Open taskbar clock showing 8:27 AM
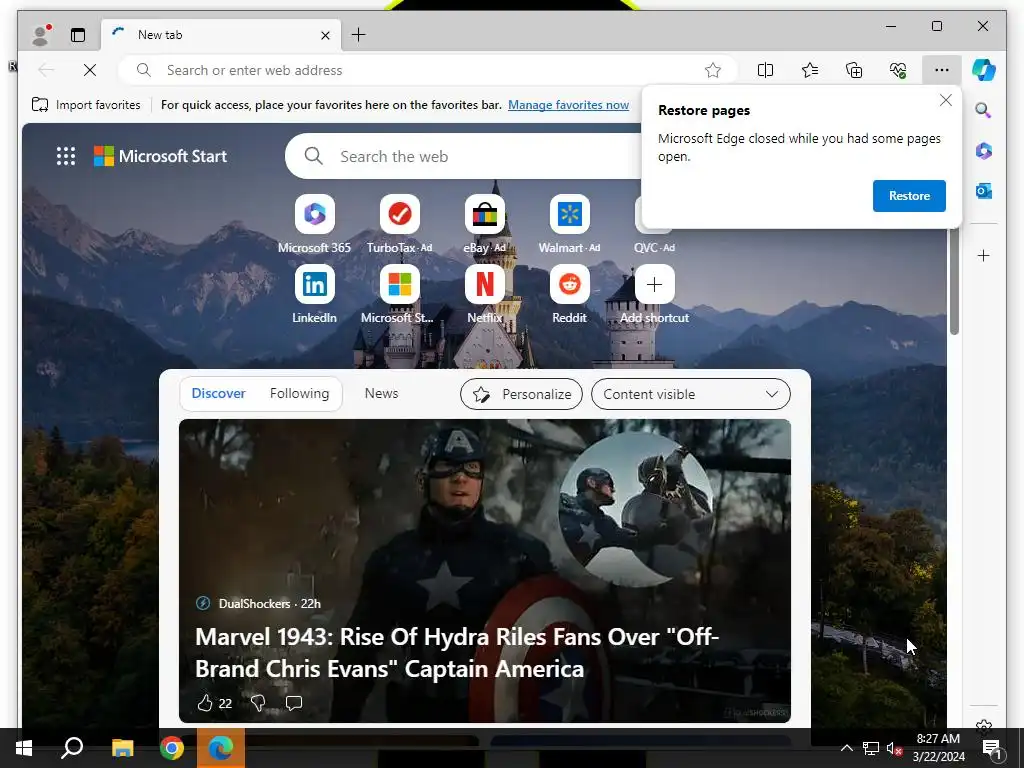Image resolution: width=1024 pixels, height=768 pixels. click(938, 748)
